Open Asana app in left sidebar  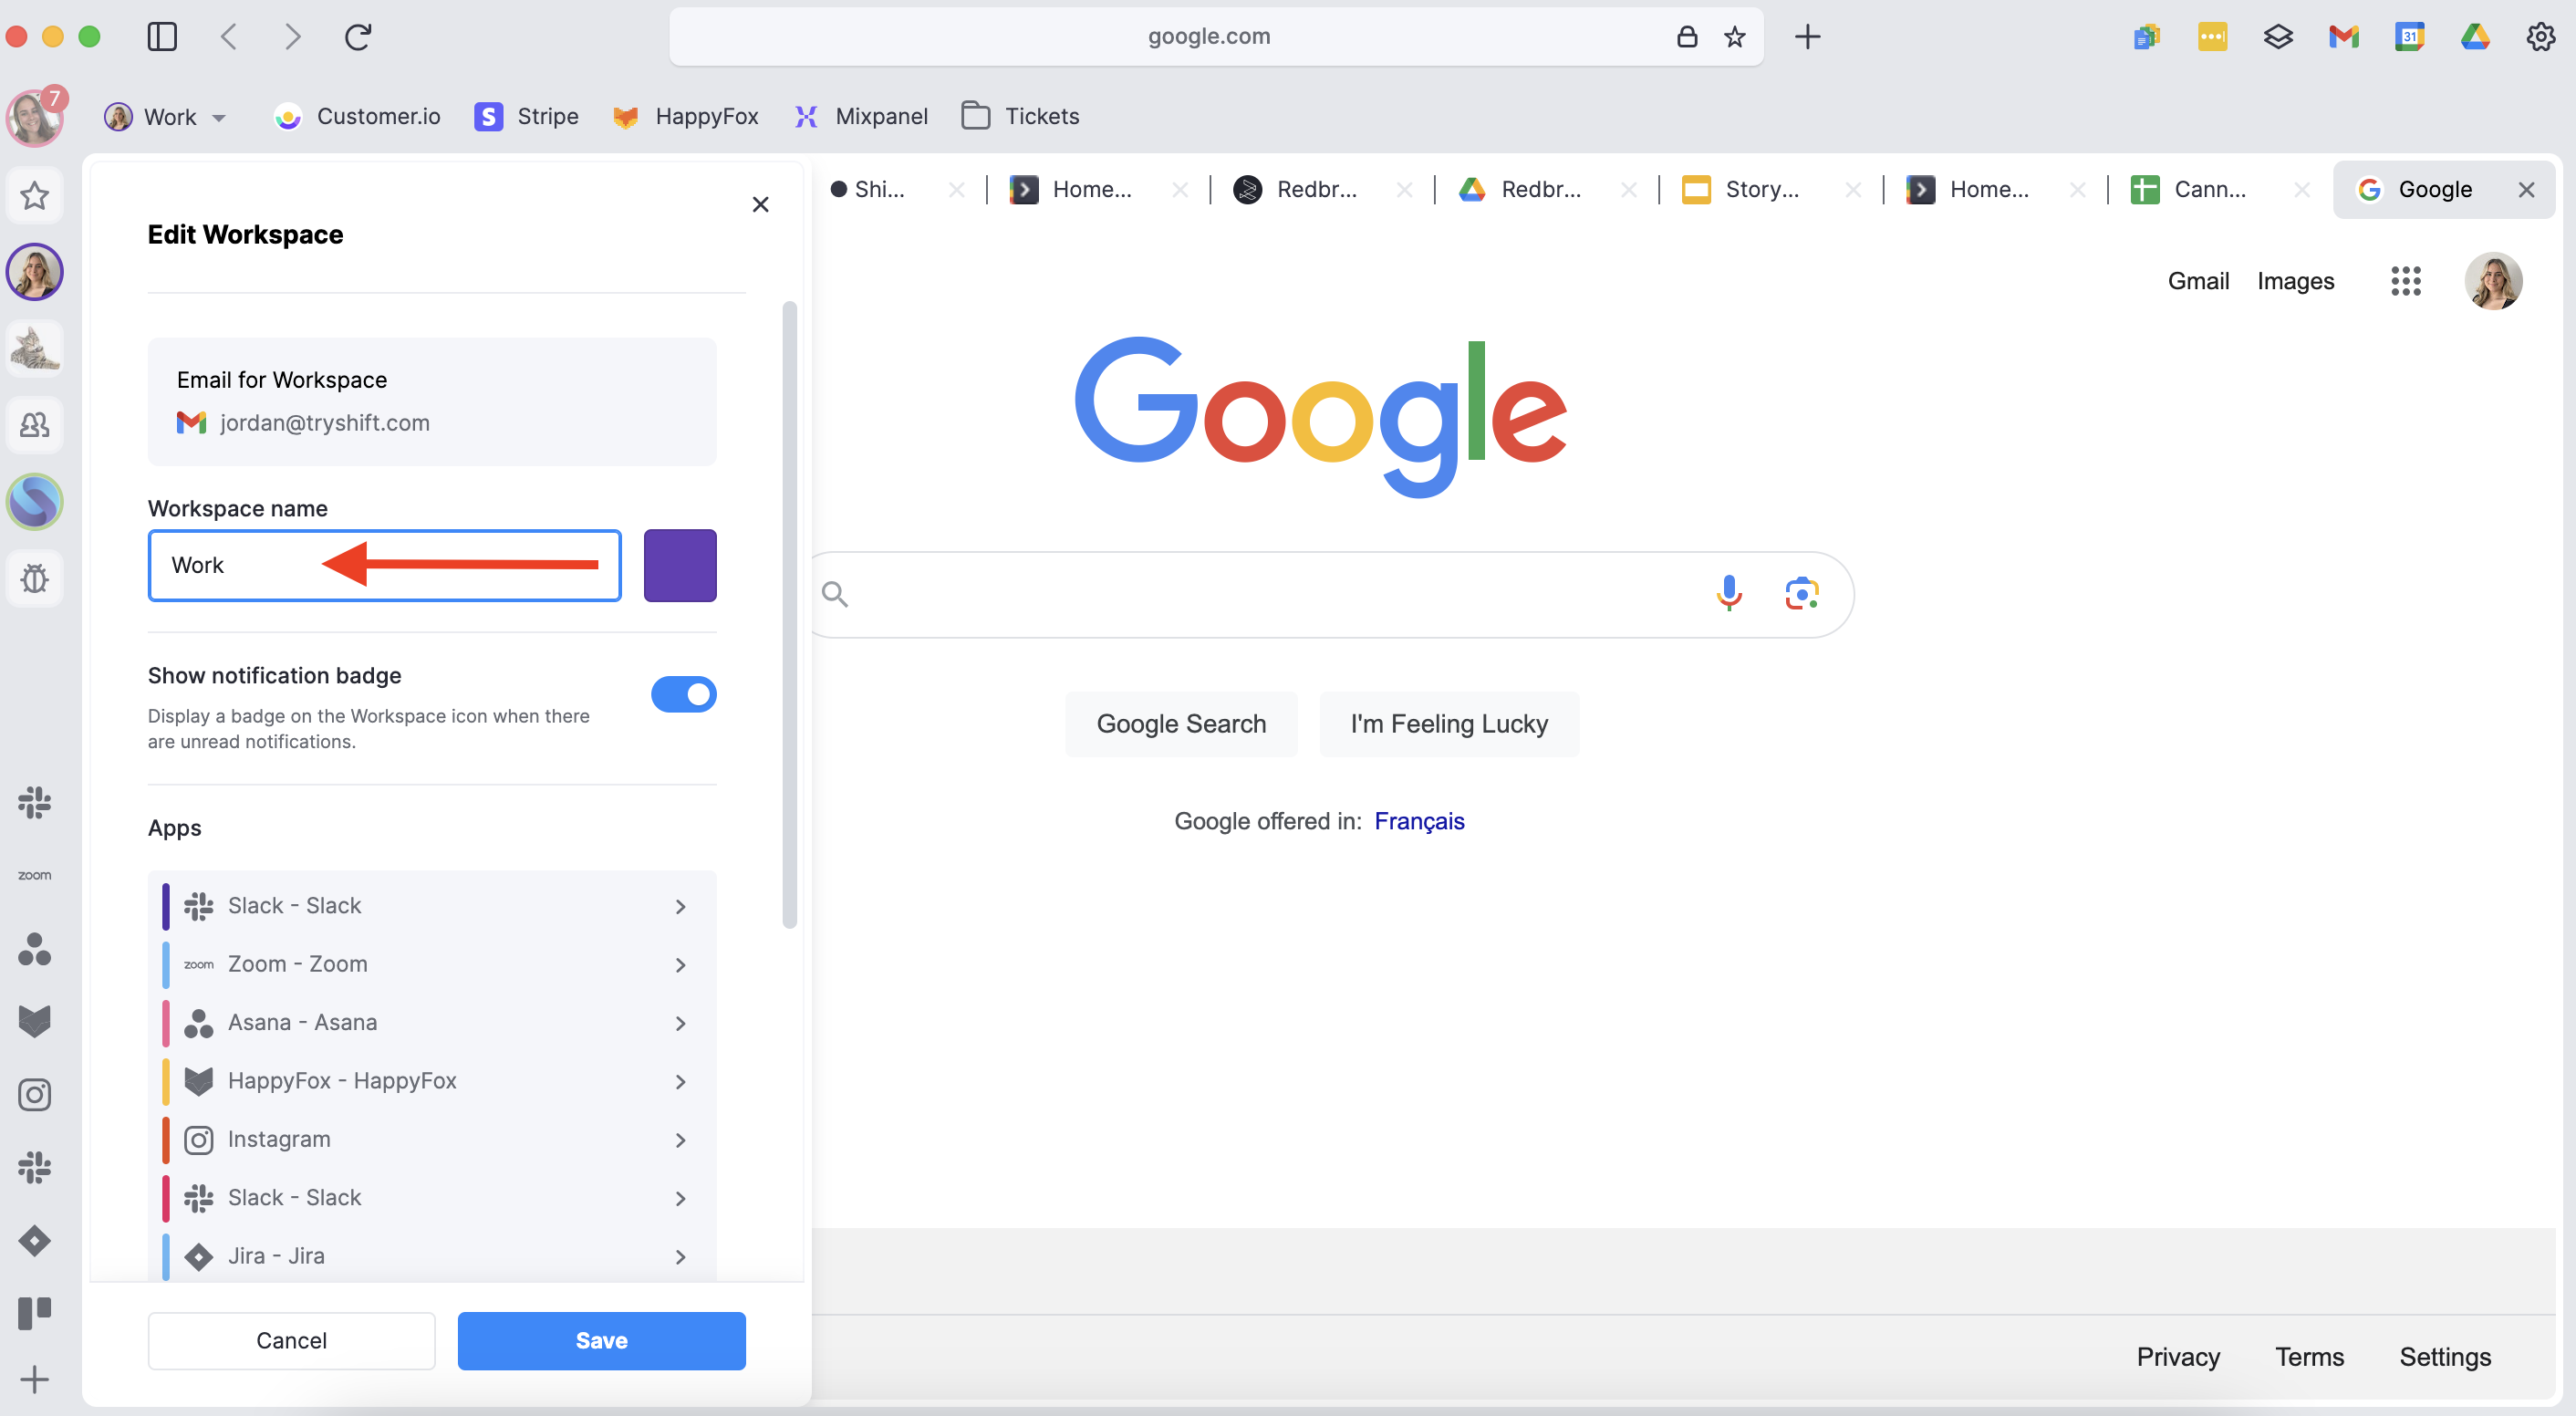(x=35, y=949)
